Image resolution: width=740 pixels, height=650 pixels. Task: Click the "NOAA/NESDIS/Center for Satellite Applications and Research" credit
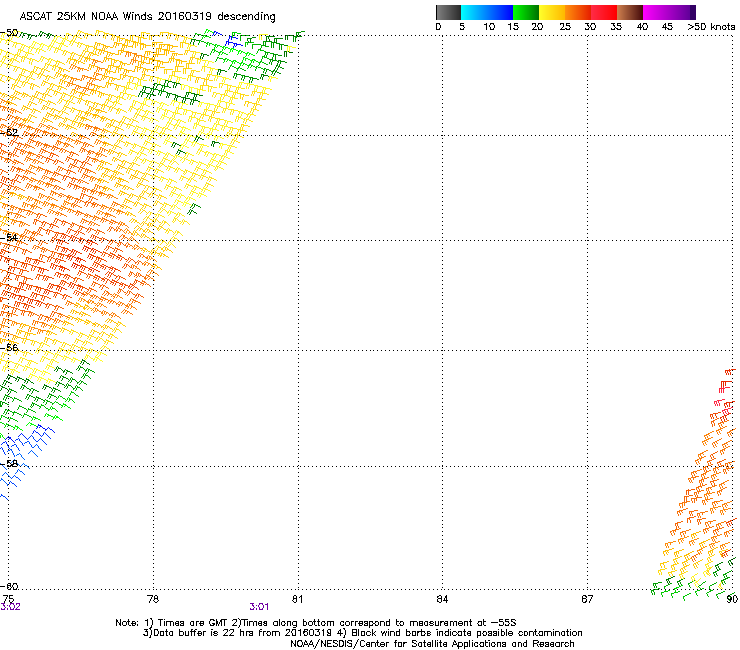432,644
